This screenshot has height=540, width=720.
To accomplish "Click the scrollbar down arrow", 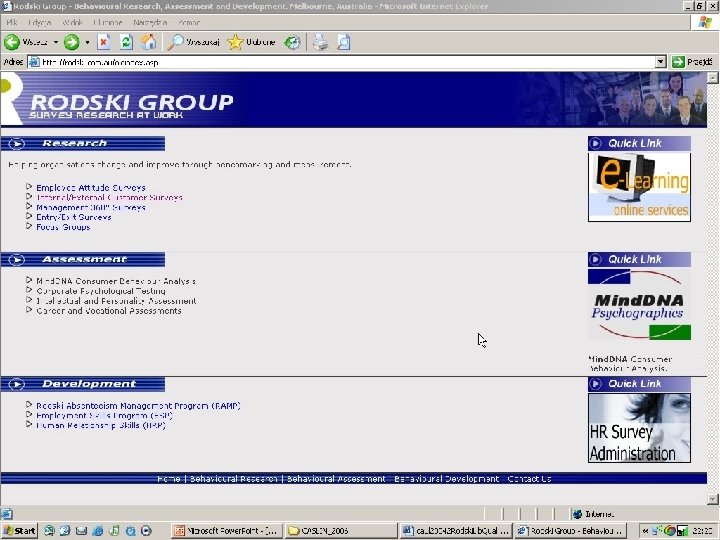I will coord(713,499).
